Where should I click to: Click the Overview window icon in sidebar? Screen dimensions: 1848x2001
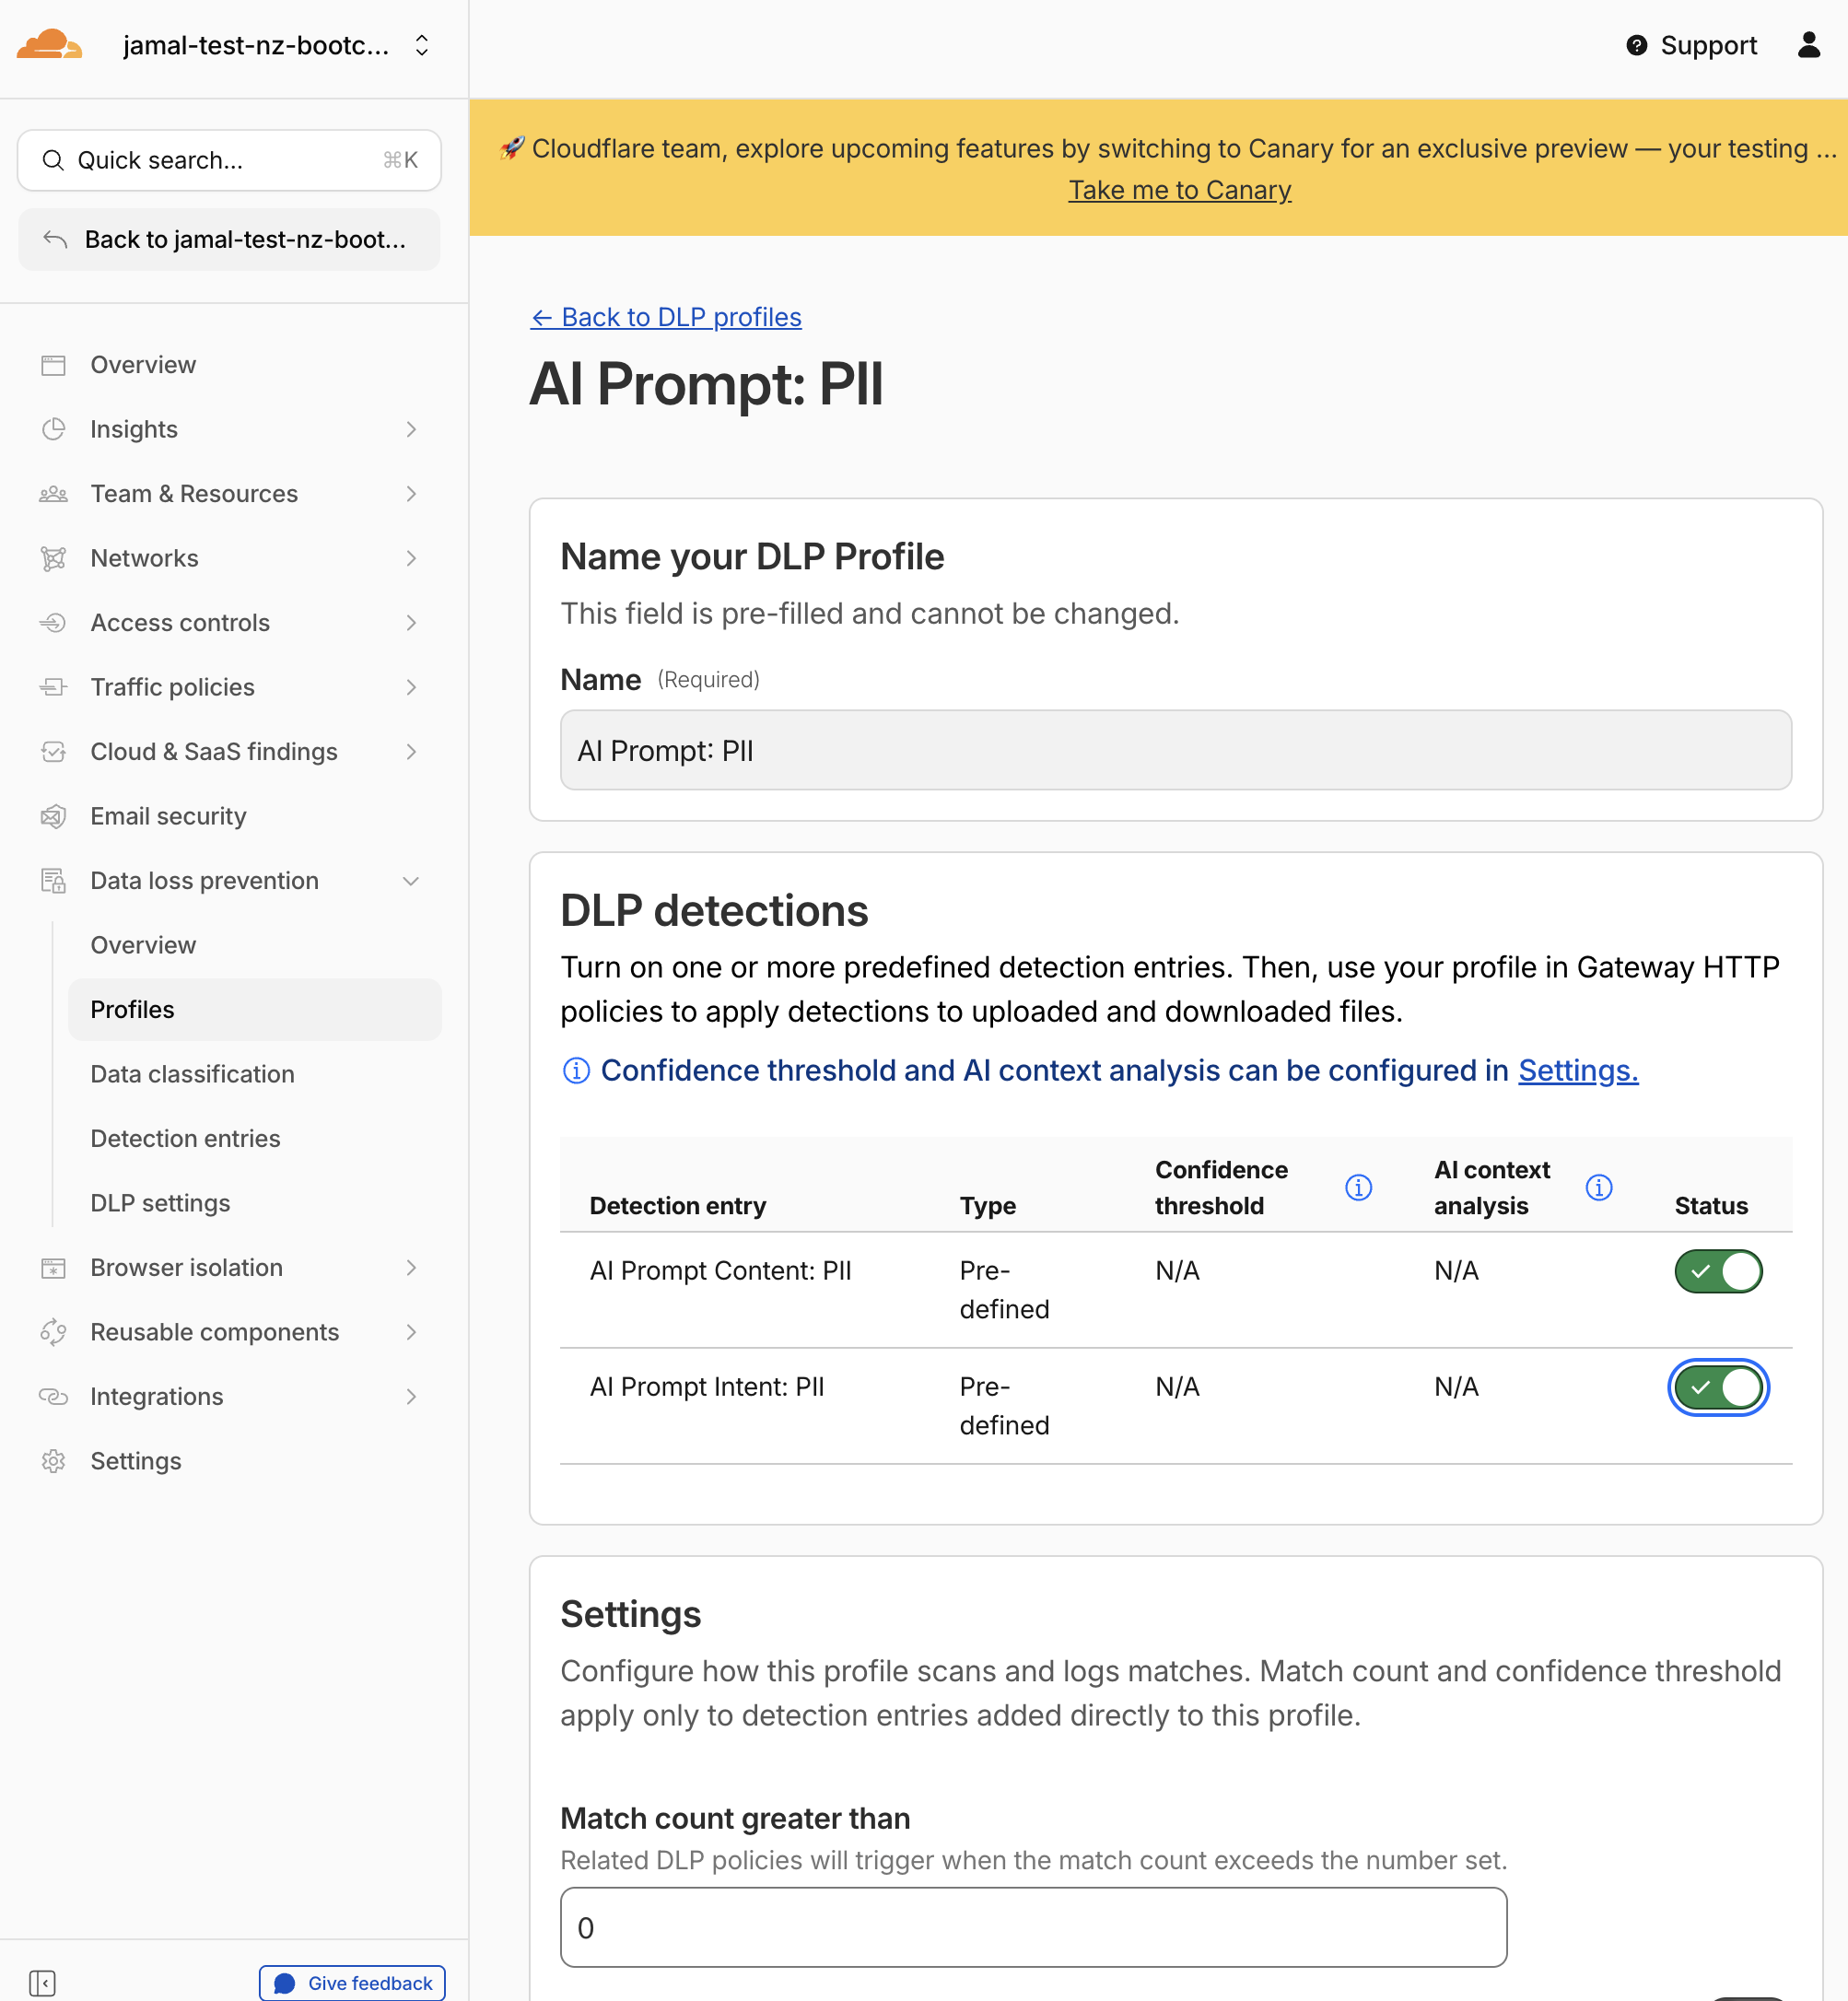53,365
